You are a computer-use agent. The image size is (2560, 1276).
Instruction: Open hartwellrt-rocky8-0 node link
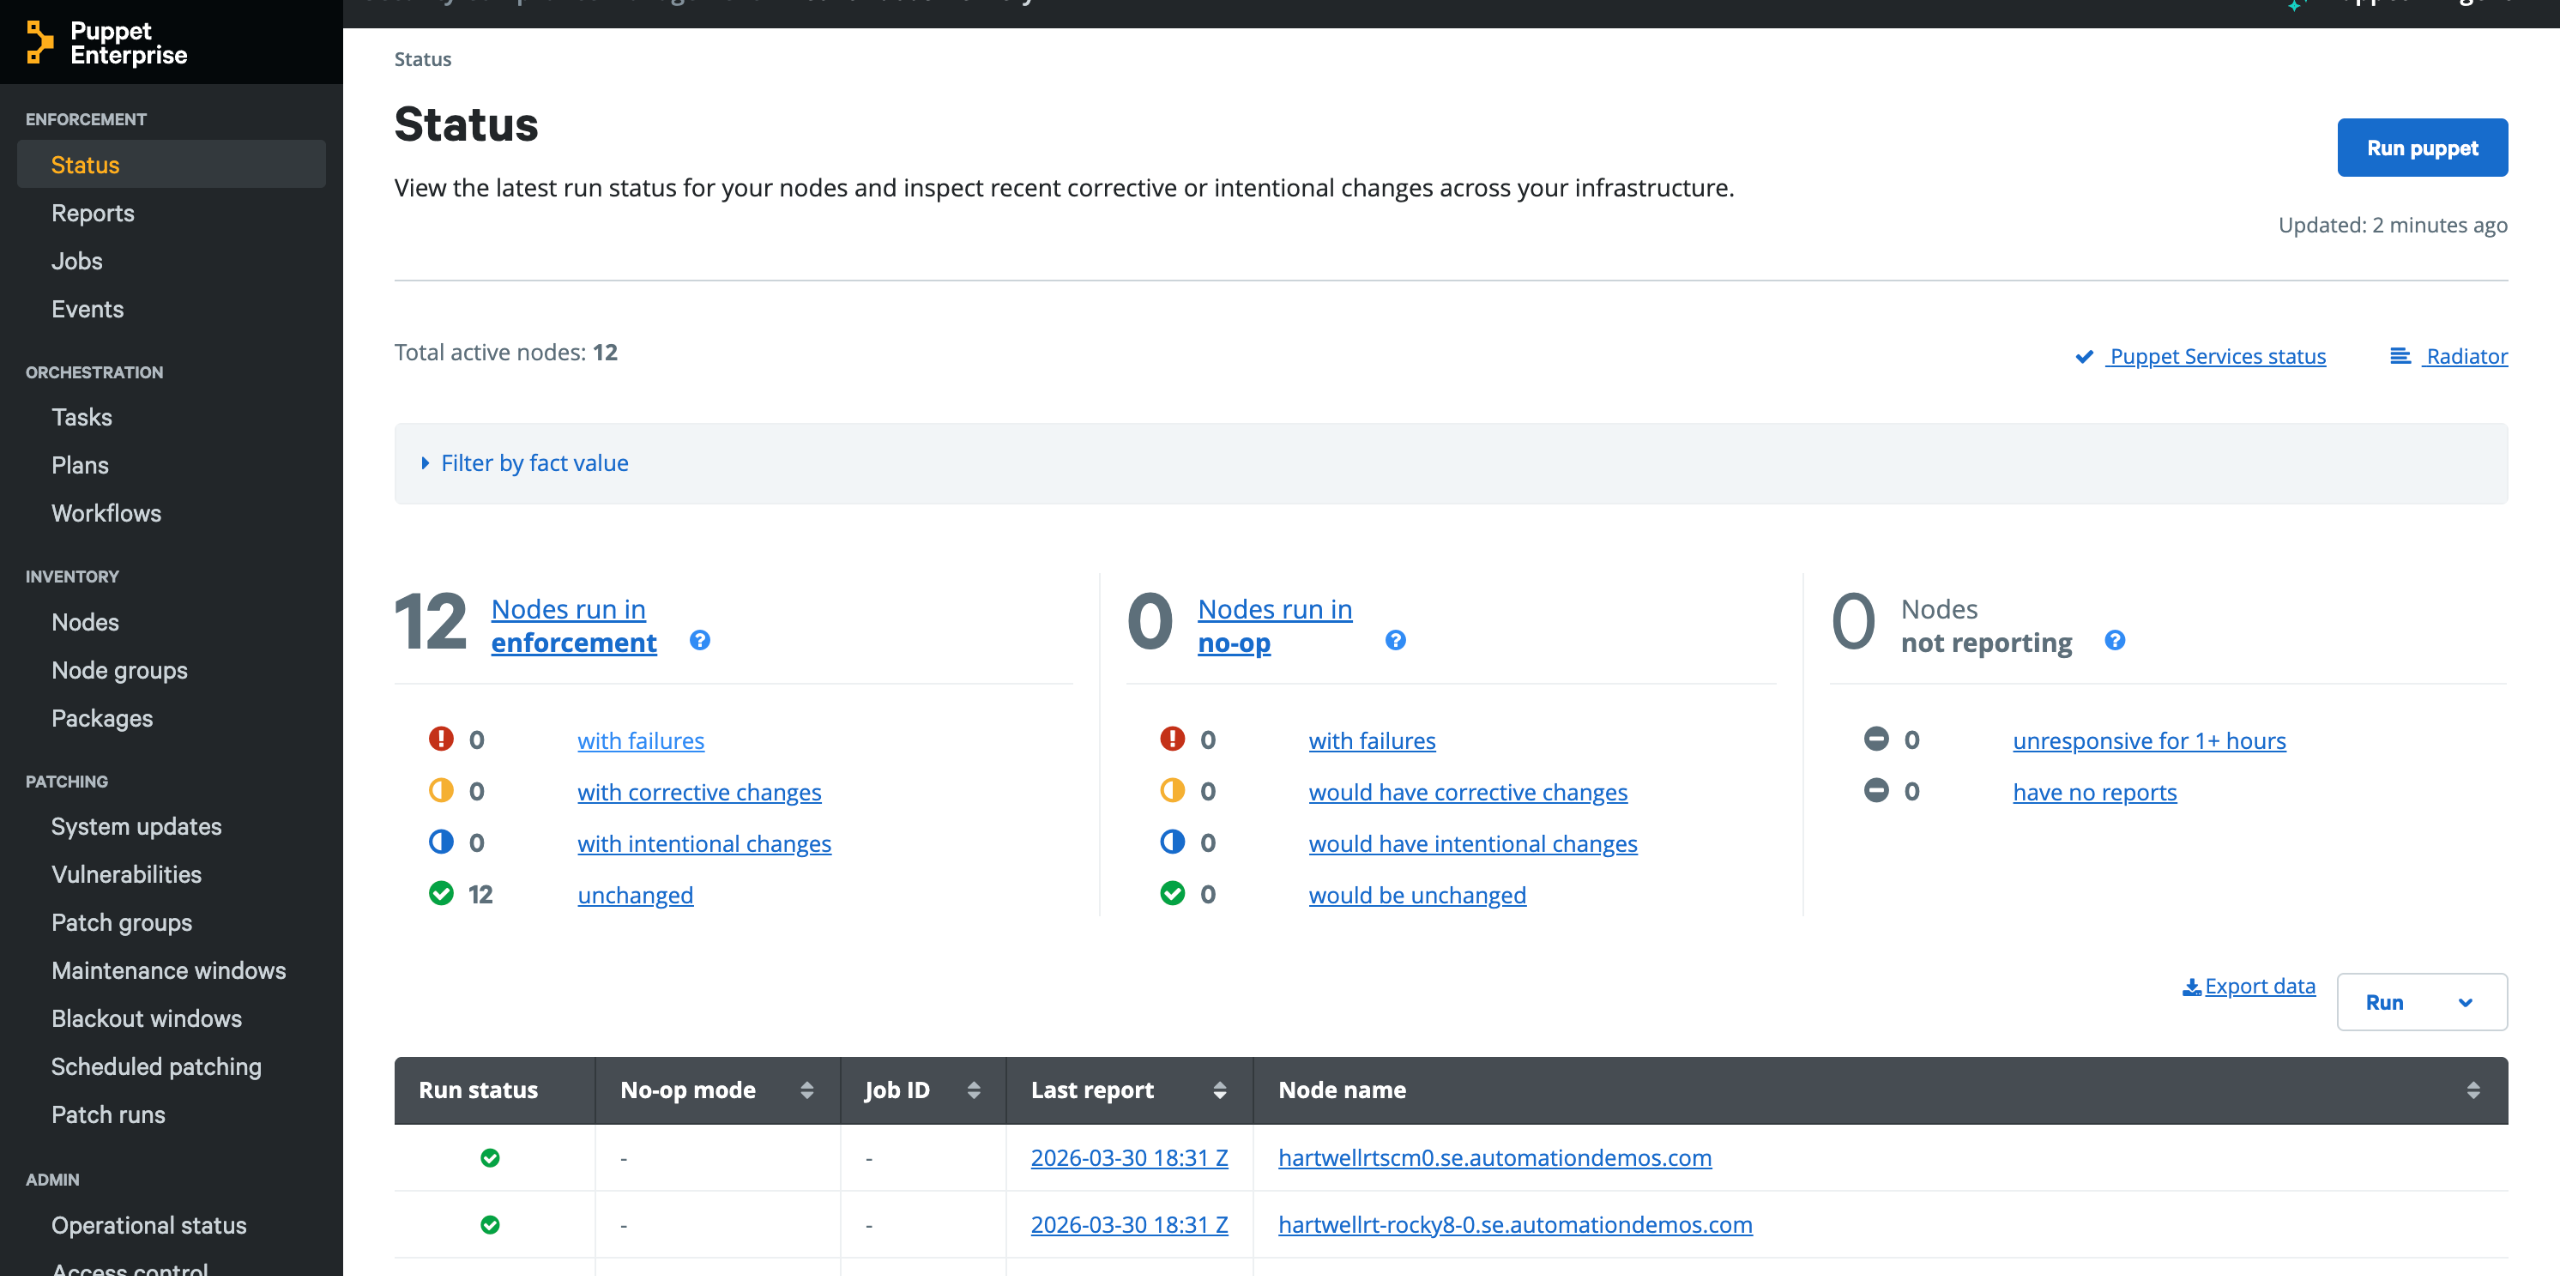1514,1225
